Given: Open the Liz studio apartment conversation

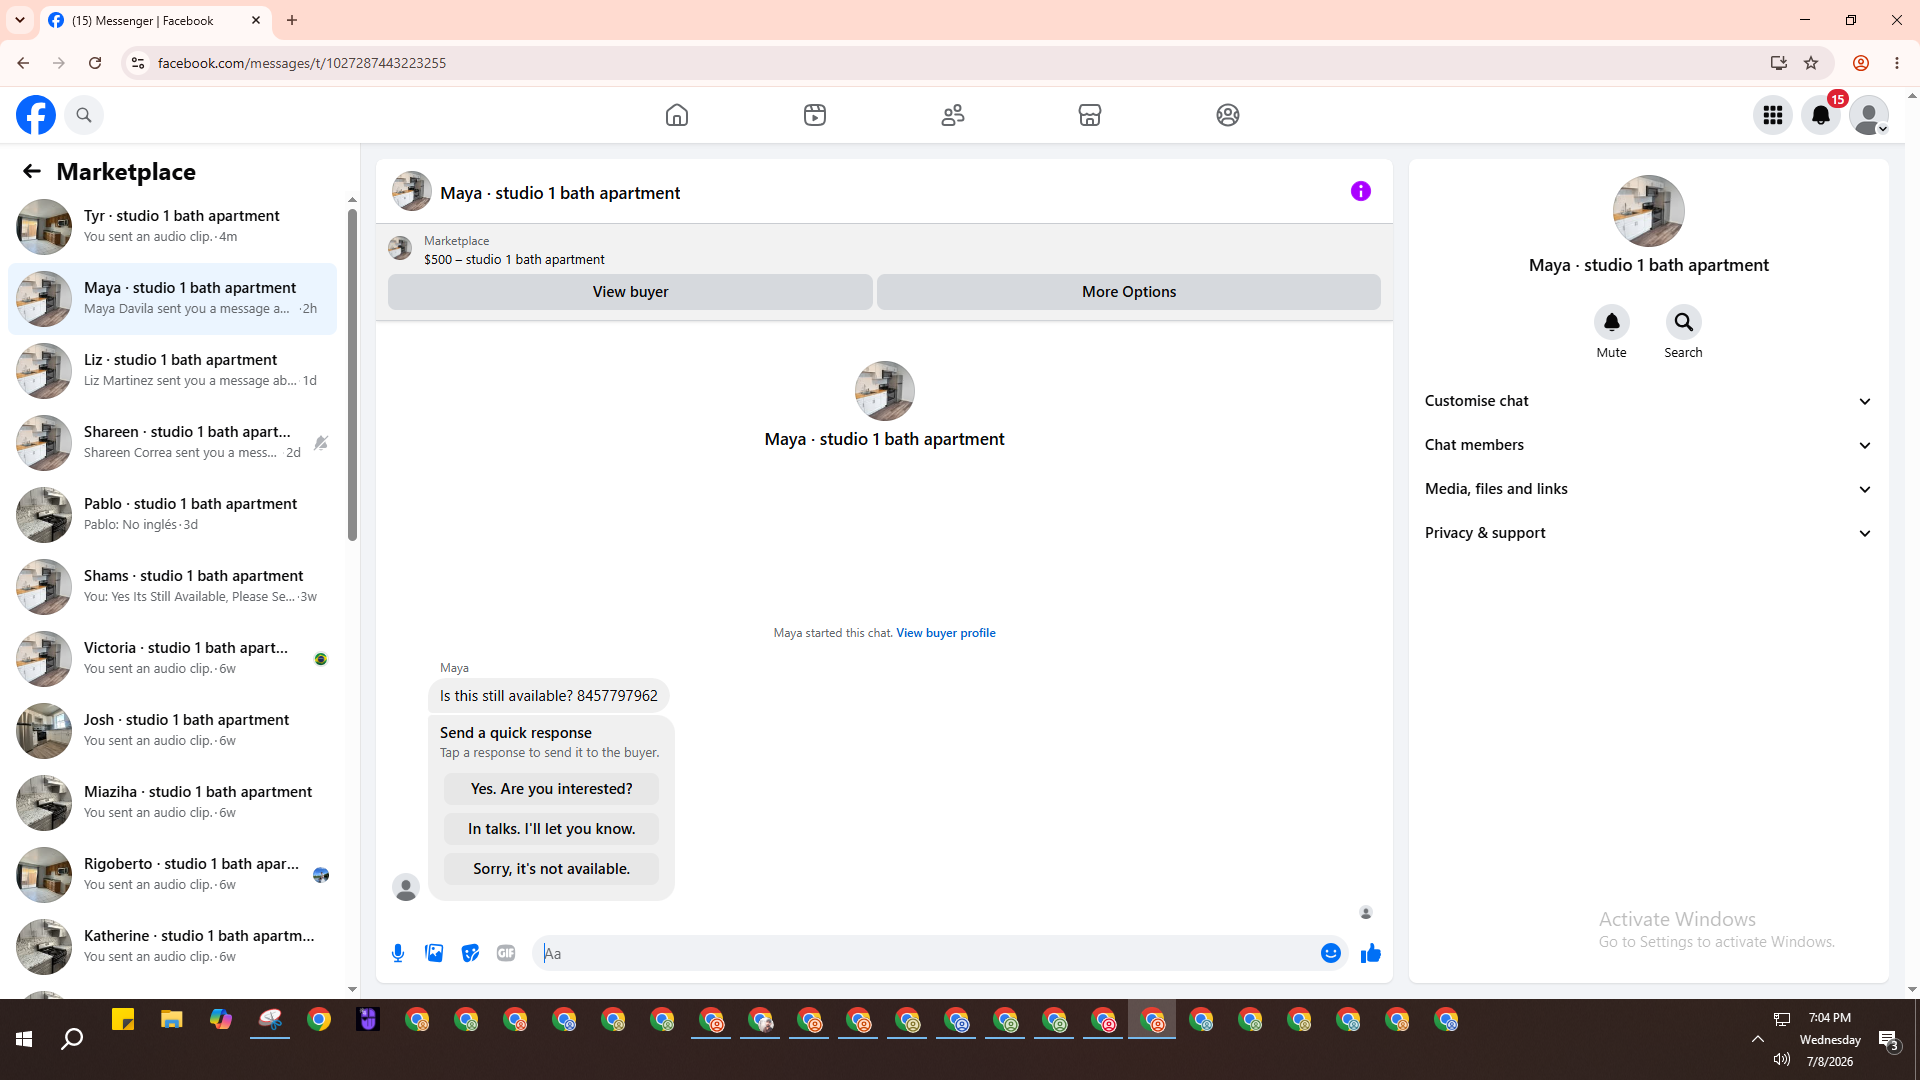Looking at the screenshot, I should 172,371.
